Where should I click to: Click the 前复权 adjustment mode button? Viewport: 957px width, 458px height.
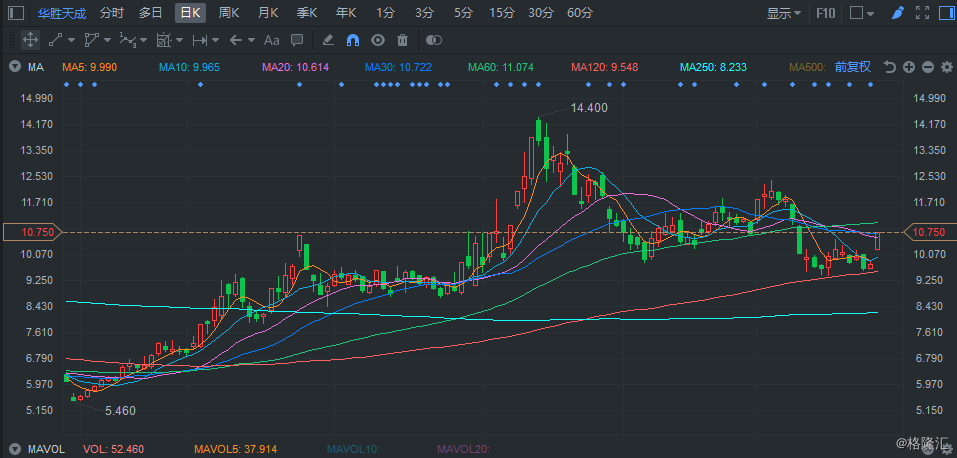click(x=853, y=67)
